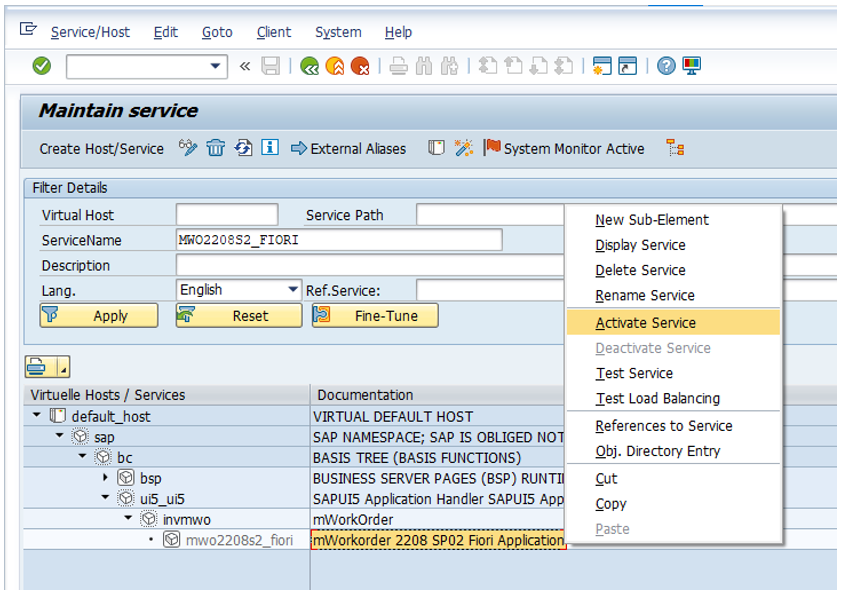Click the hierarchy tree icon in application toolbar
The height and width of the screenshot is (597, 844).
[675, 148]
